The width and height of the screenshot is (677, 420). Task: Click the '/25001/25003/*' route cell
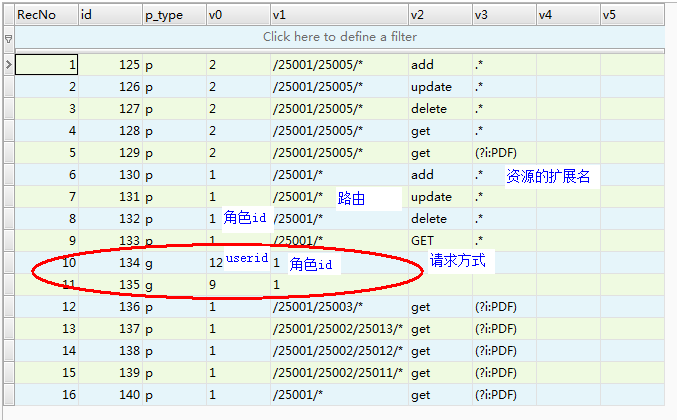coord(339,307)
